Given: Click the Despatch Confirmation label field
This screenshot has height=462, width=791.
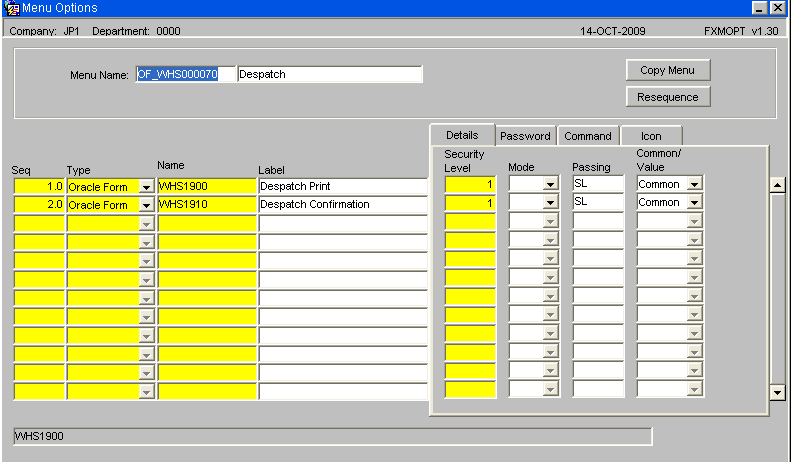Looking at the screenshot, I should pos(344,205).
